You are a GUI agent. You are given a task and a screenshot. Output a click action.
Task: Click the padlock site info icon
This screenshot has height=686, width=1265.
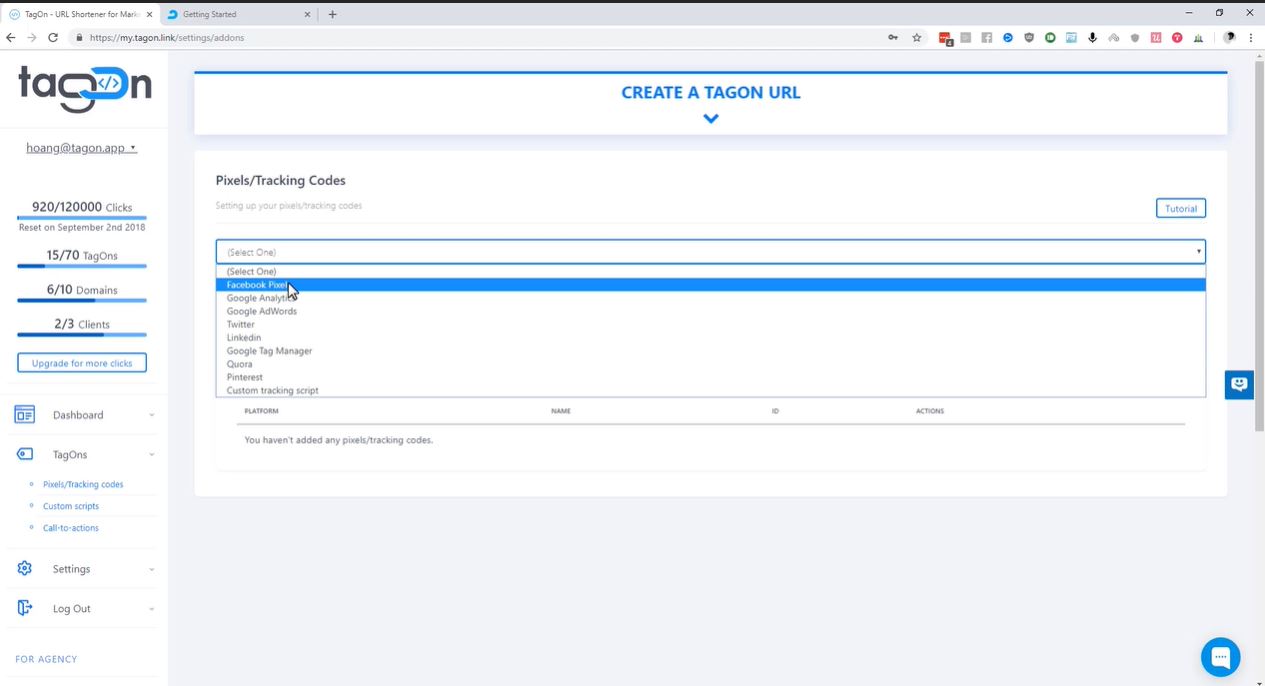(79, 38)
